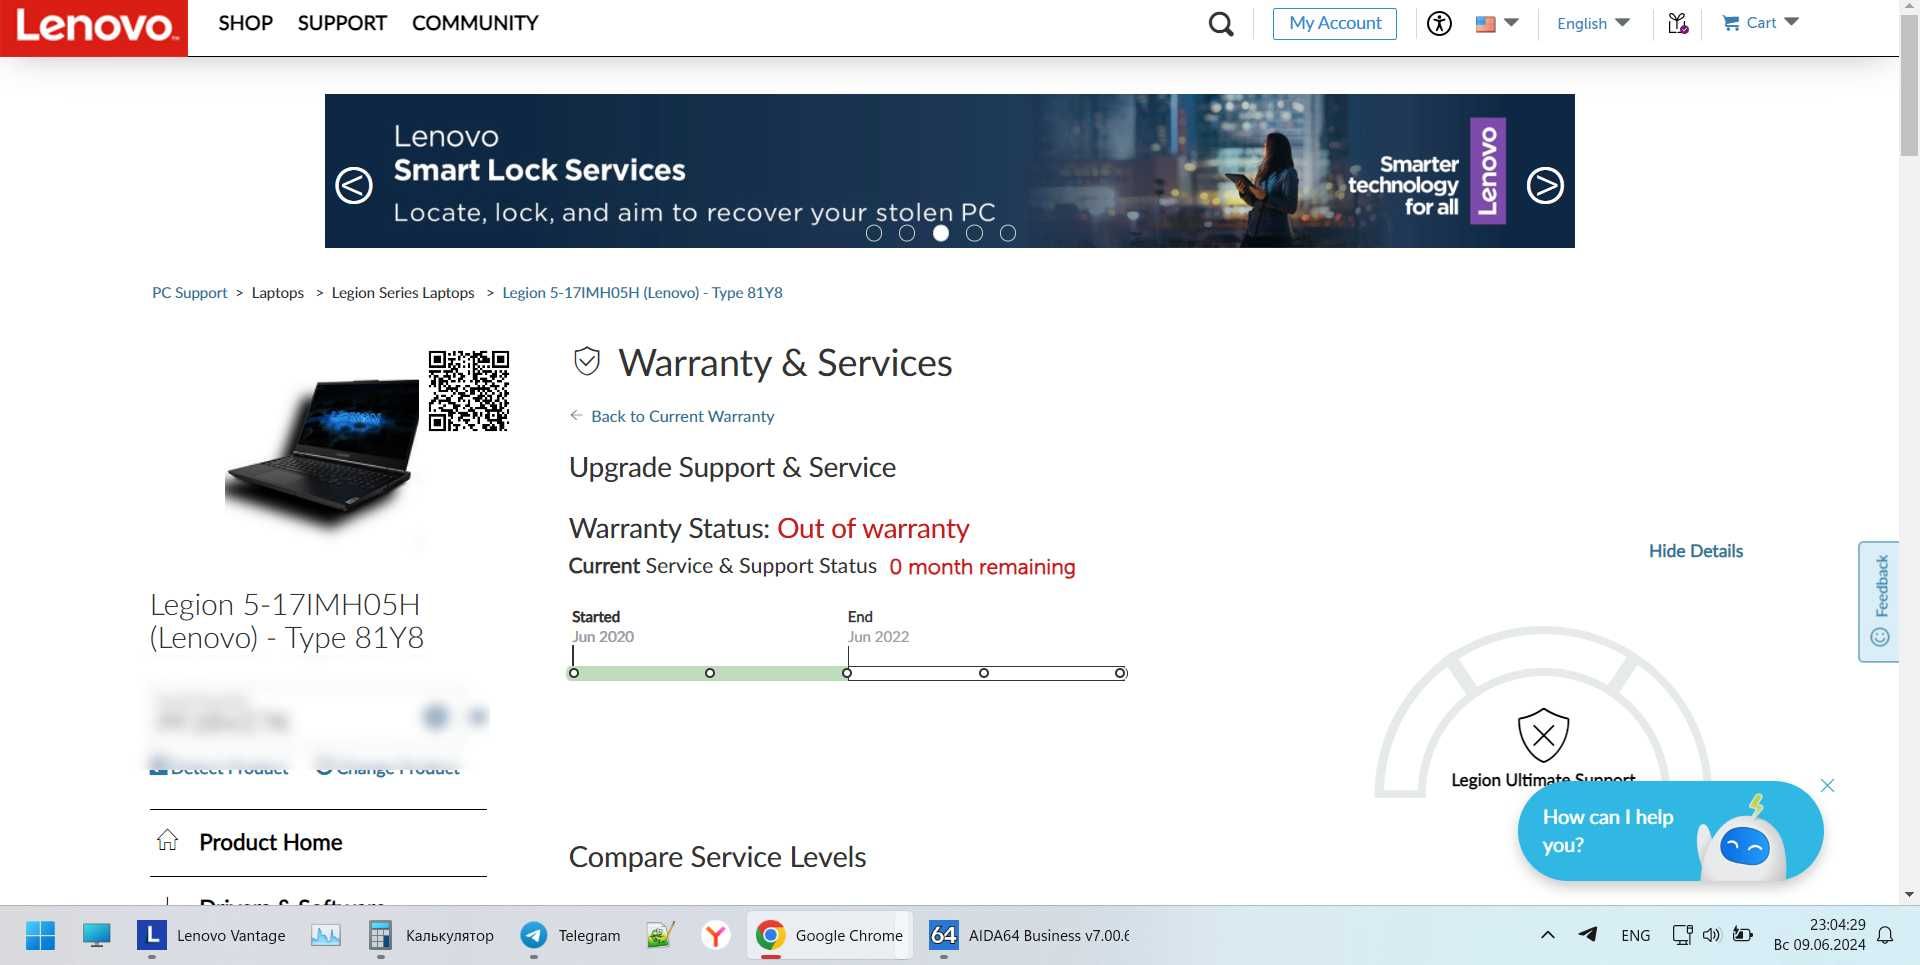Open the rewards gift icon in header
Screen dimensions: 1920x965
pyautogui.click(x=1678, y=23)
